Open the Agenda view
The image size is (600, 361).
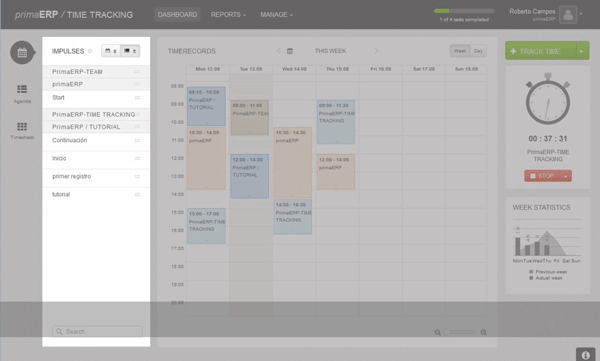click(x=22, y=94)
